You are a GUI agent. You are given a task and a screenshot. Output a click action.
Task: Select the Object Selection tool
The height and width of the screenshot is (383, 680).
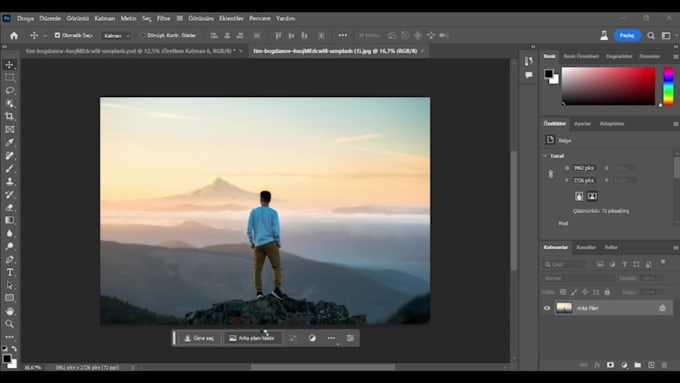pyautogui.click(x=10, y=104)
